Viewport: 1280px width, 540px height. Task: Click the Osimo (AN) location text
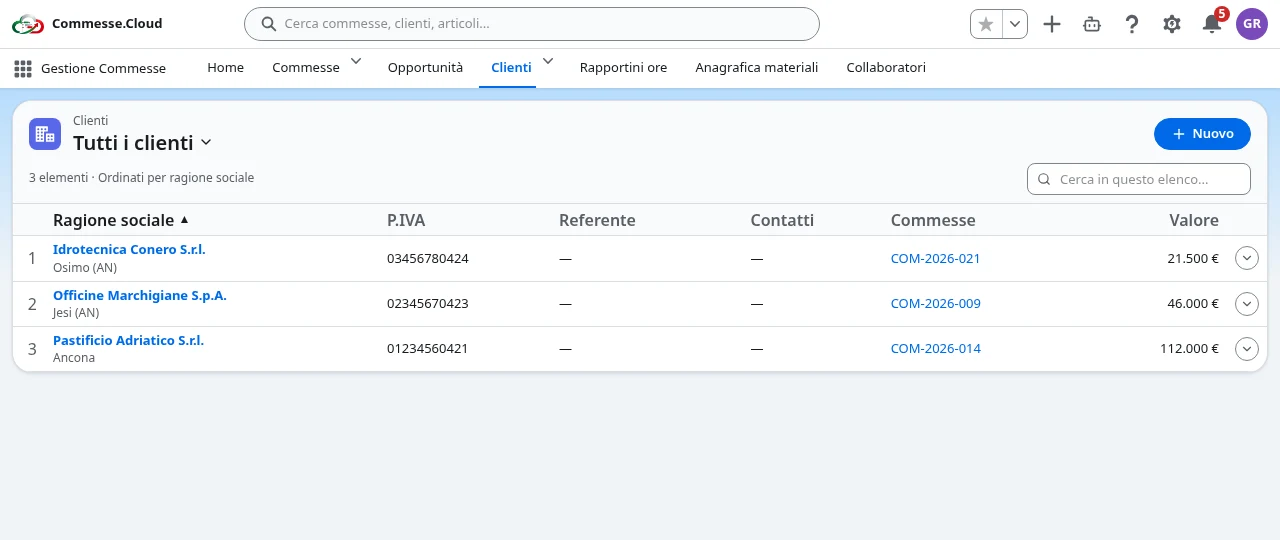(85, 267)
